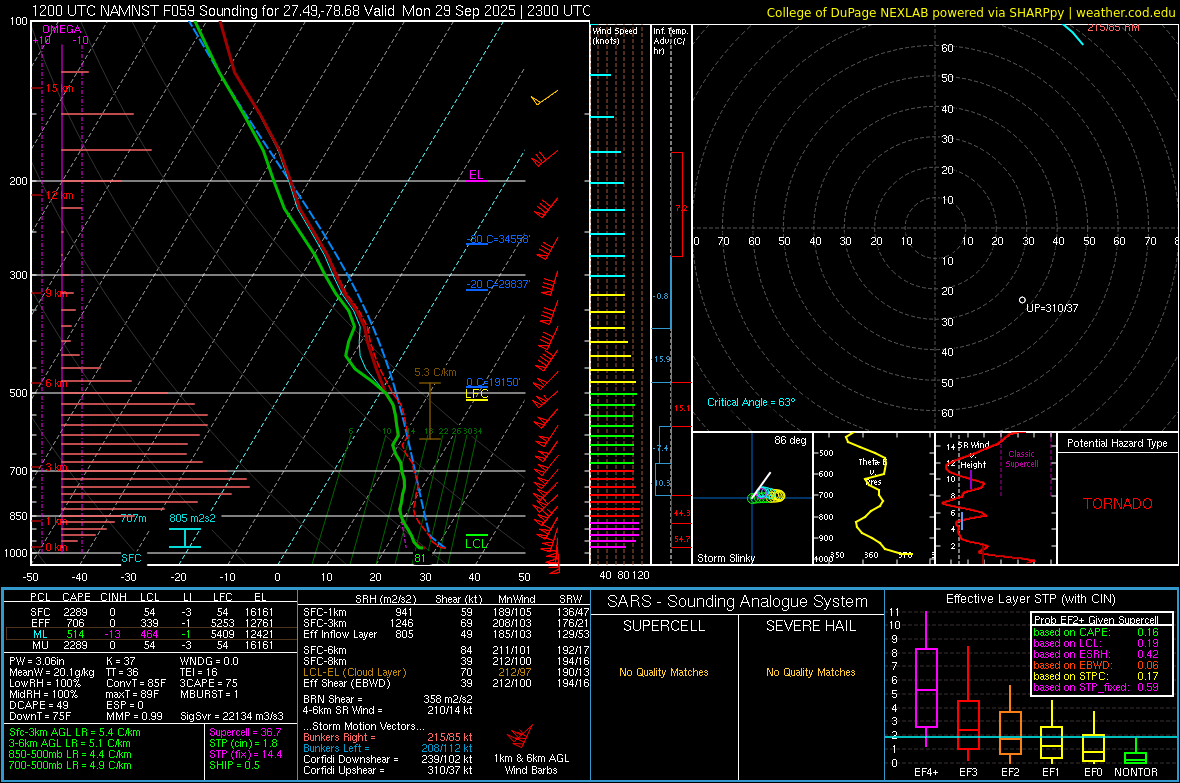Click the 12 km height marker
1180x783 pixels.
point(59,195)
